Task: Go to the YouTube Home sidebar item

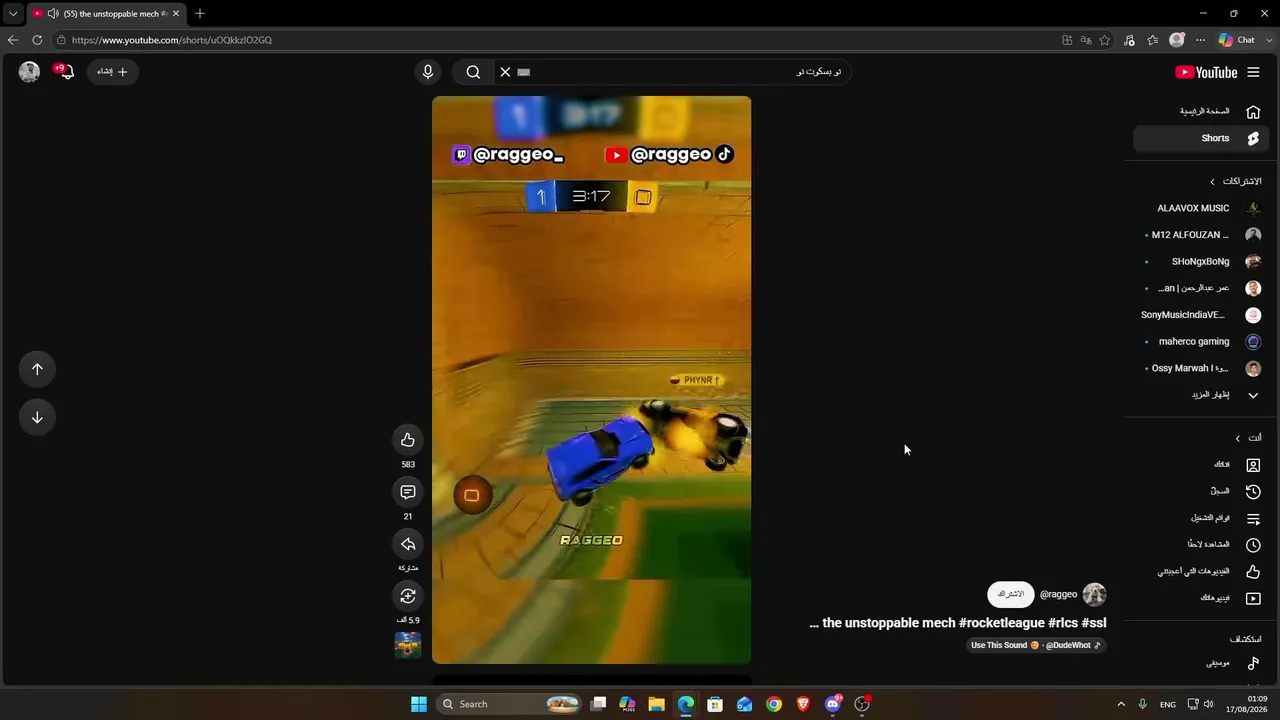Action: [1201, 111]
